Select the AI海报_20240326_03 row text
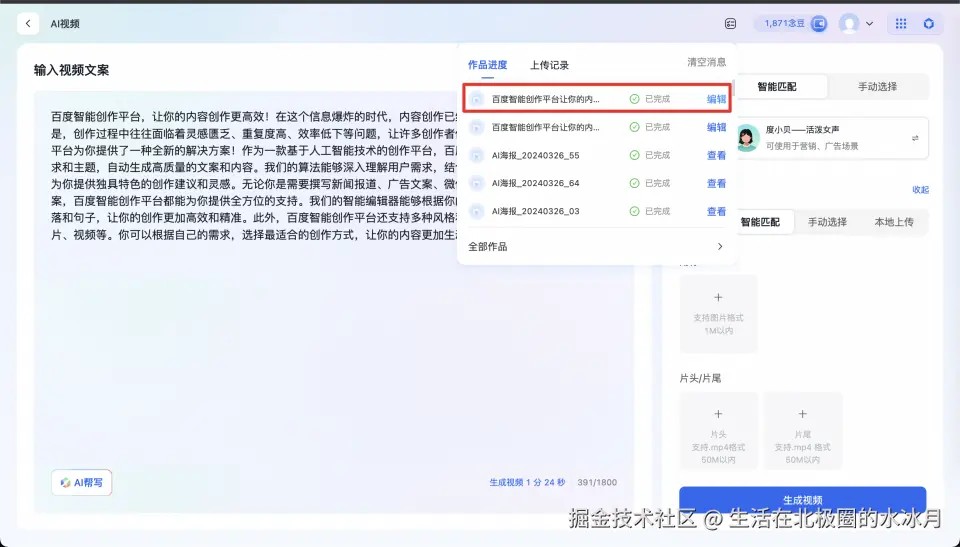The width and height of the screenshot is (960, 547). coord(535,211)
